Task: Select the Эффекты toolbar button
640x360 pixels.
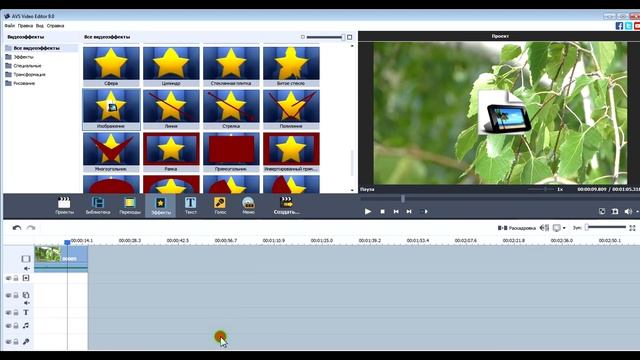Action: pos(161,205)
